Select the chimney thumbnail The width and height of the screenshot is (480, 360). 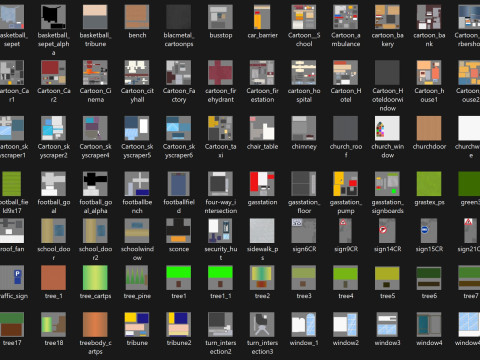304,128
